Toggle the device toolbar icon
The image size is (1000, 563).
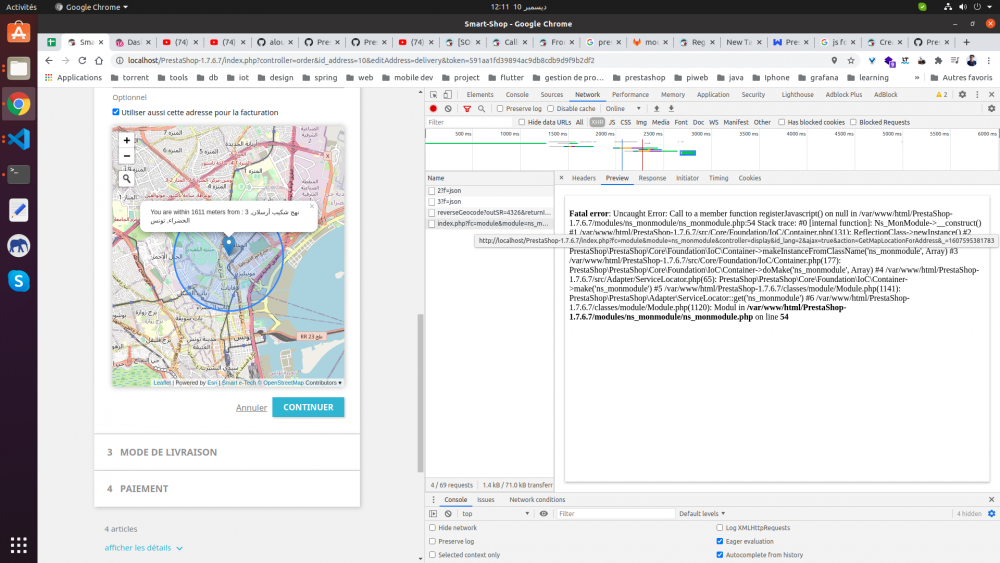pyautogui.click(x=449, y=94)
